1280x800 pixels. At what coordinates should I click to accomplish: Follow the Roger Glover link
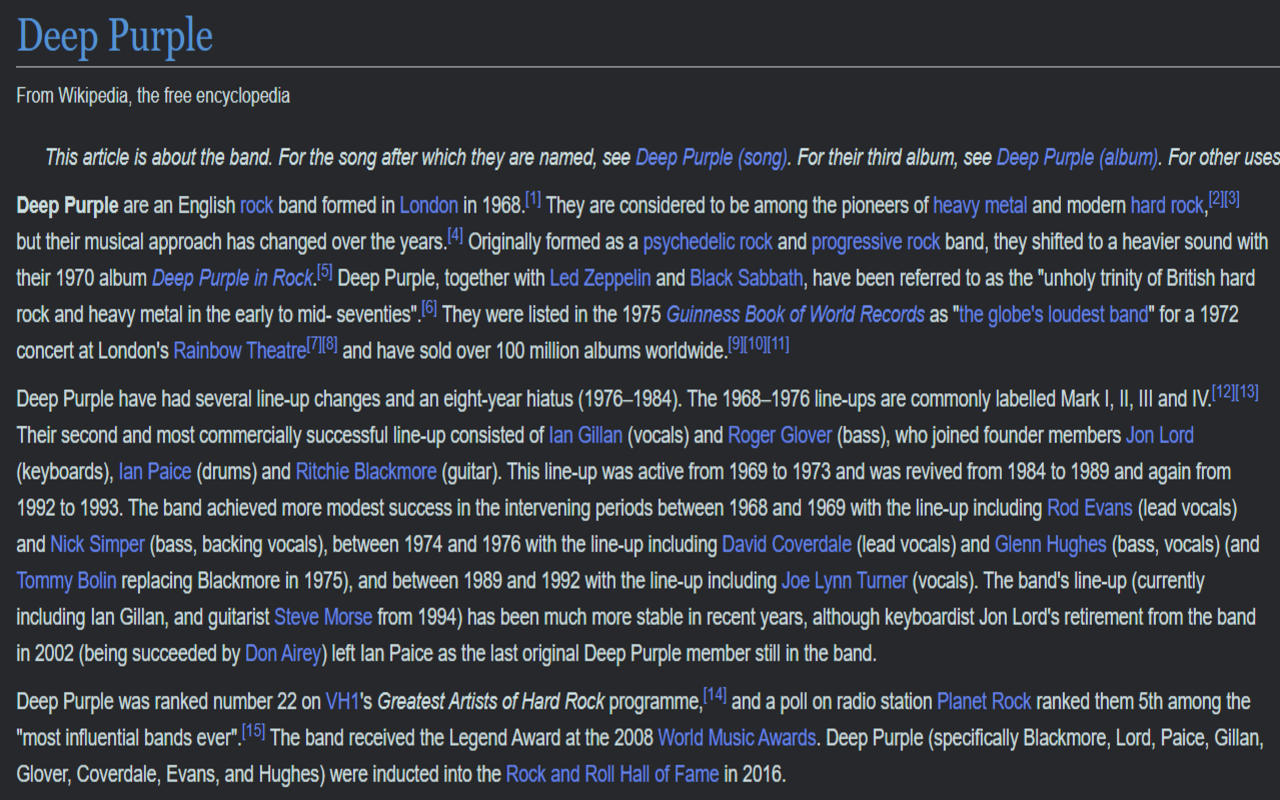779,435
